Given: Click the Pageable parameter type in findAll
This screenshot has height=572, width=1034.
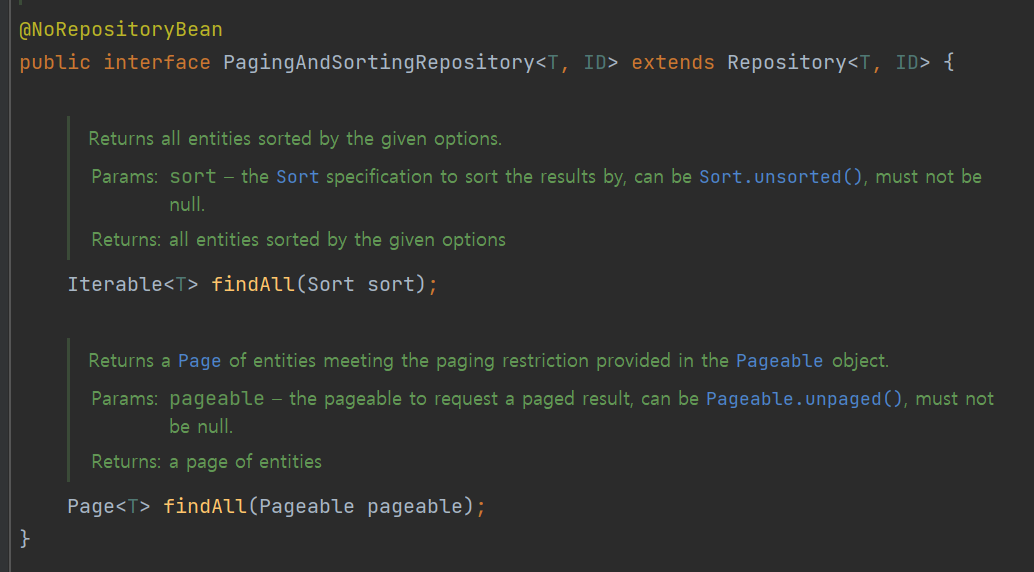Looking at the screenshot, I should 307,507.
